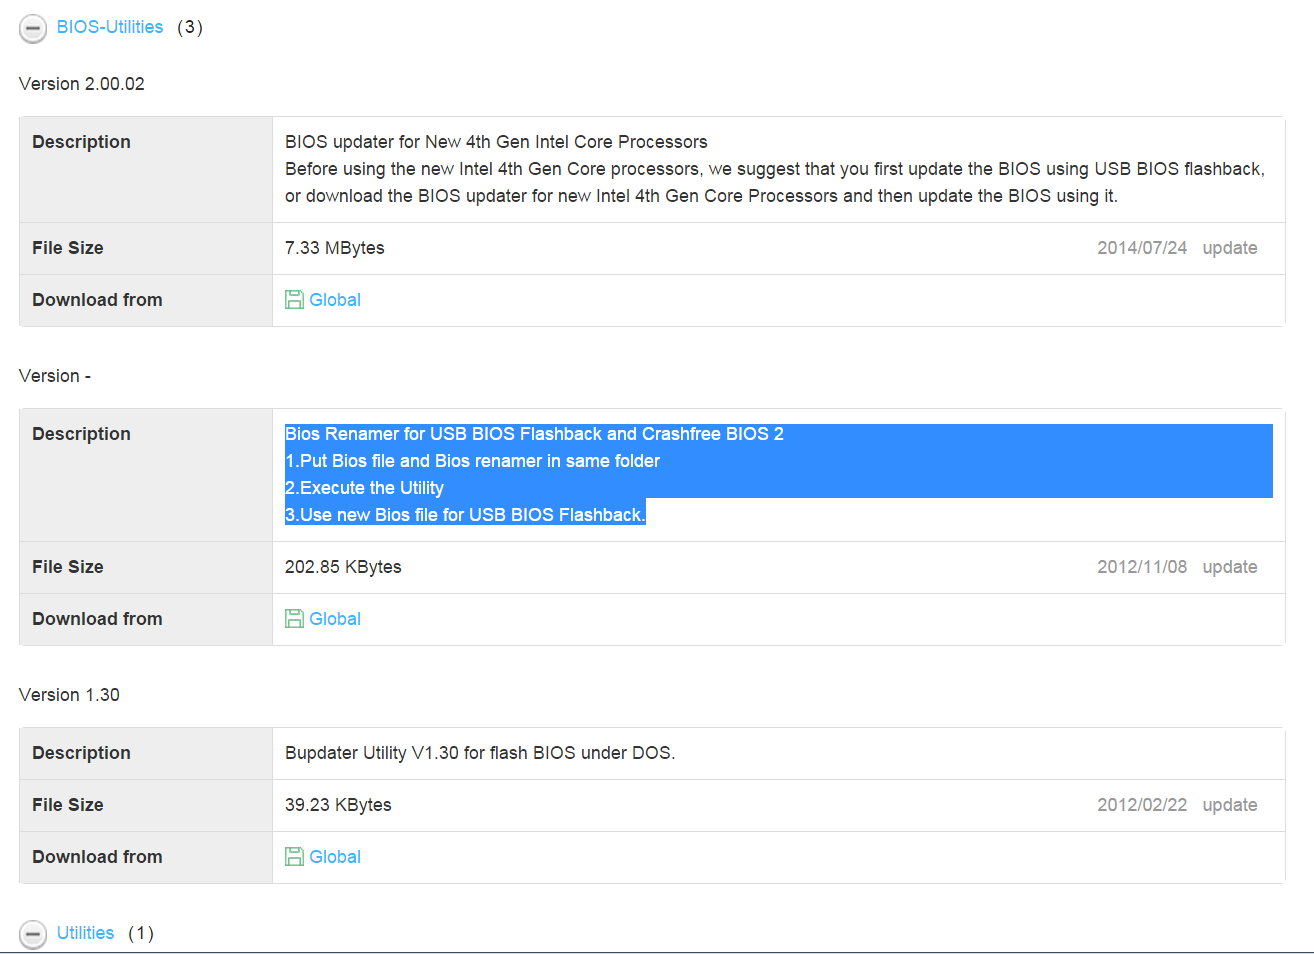Click 'BIOS updater for New 4th Gen Intel' text
Viewport: 1314px width, 954px height.
point(496,142)
